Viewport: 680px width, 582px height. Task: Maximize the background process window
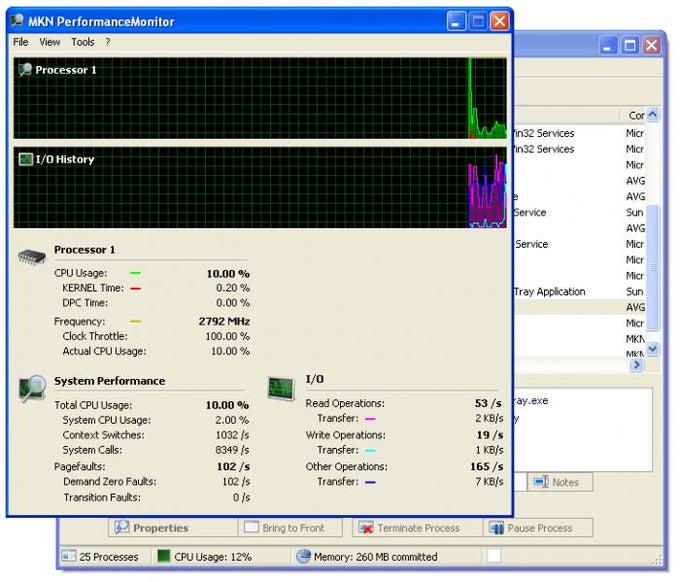630,45
